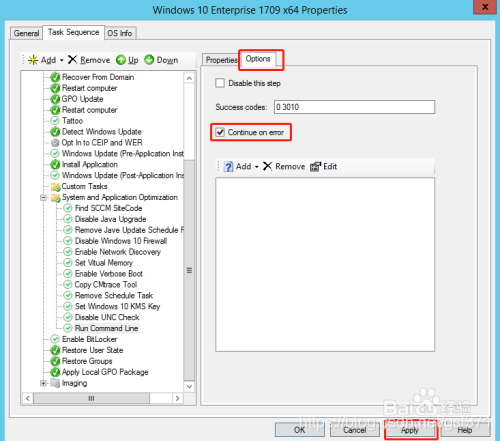Image resolution: width=500 pixels, height=441 pixels.
Task: Click the Apply Local GPO Package icon
Action: coord(55,372)
